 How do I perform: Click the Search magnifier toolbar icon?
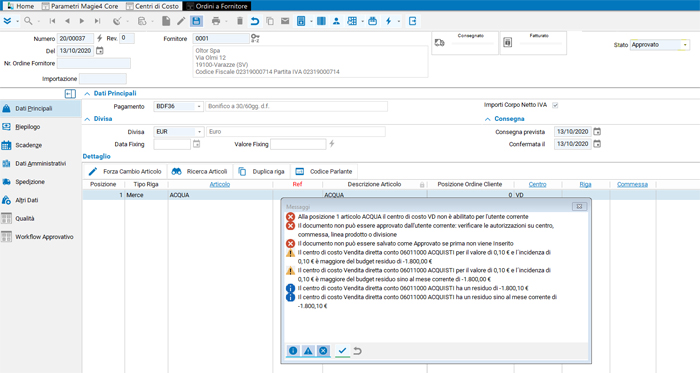point(28,21)
